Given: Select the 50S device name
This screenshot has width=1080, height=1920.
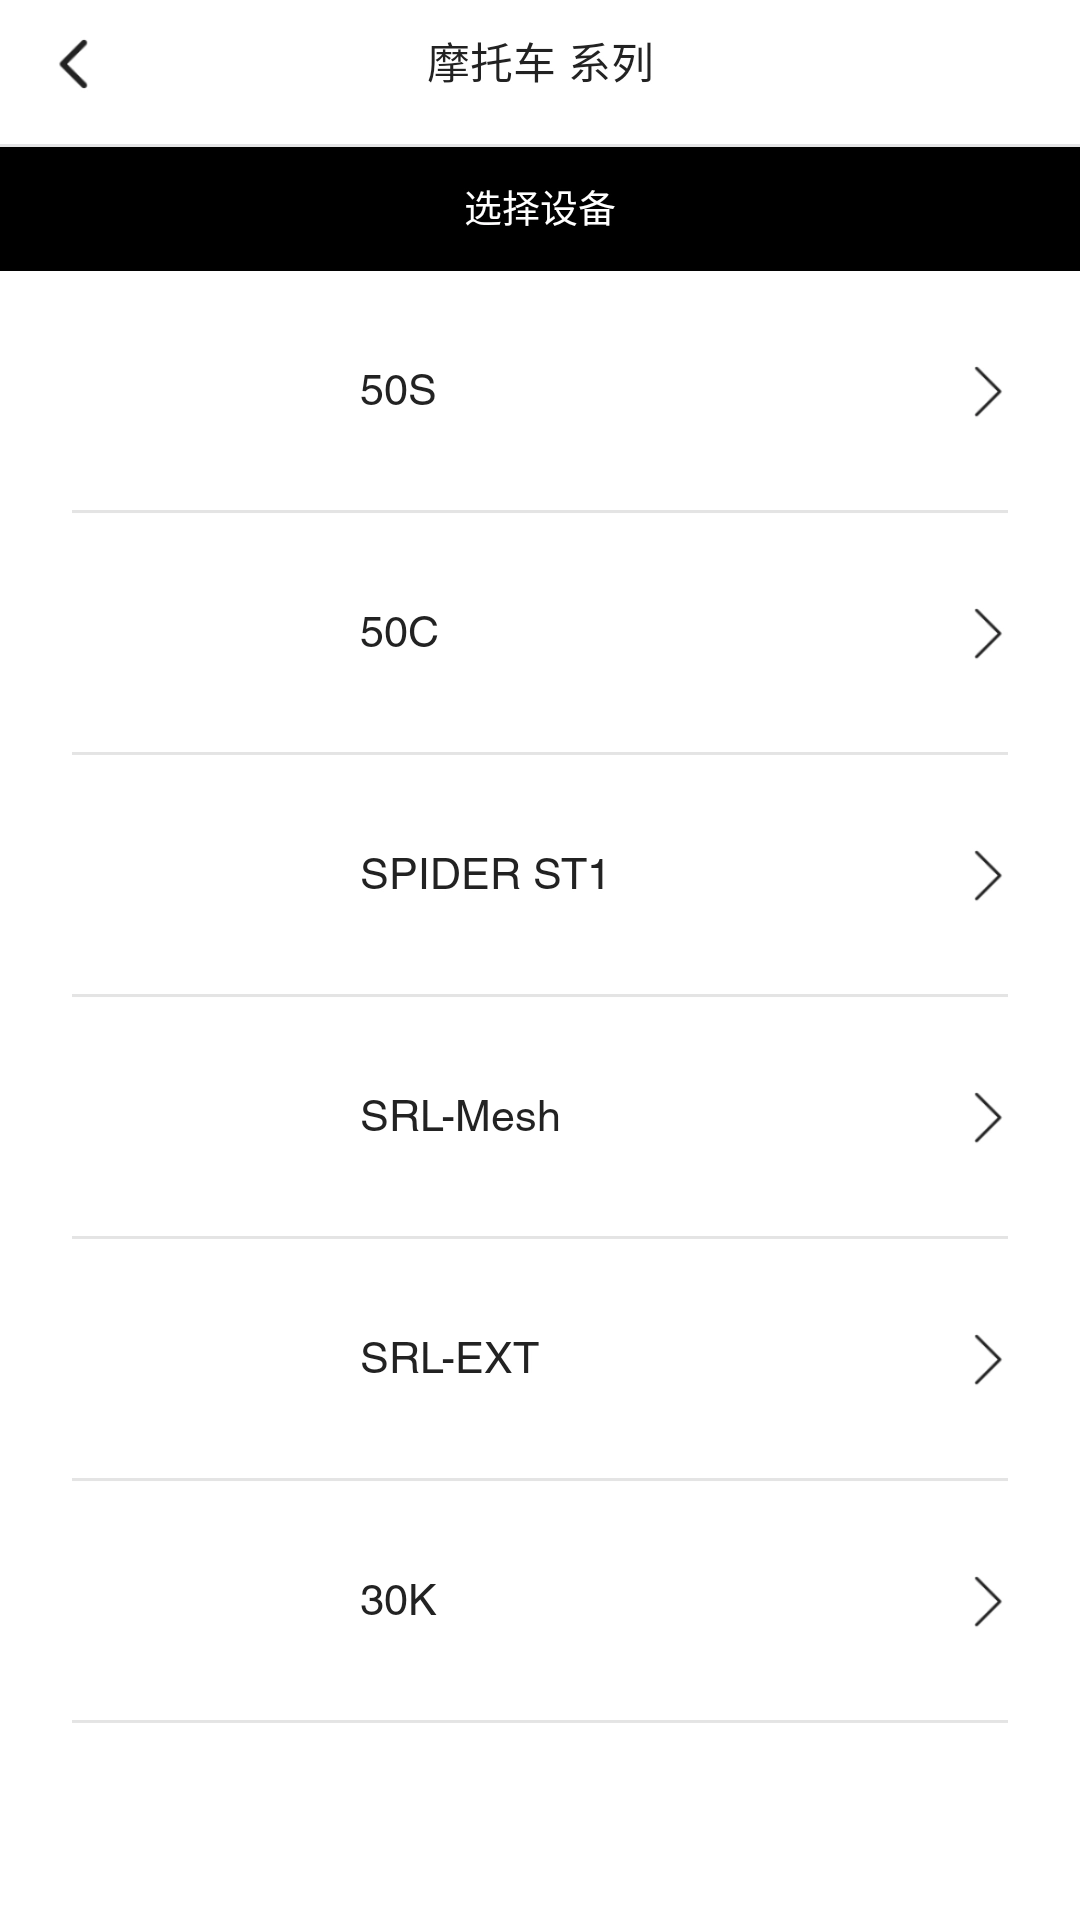Looking at the screenshot, I should pos(398,391).
